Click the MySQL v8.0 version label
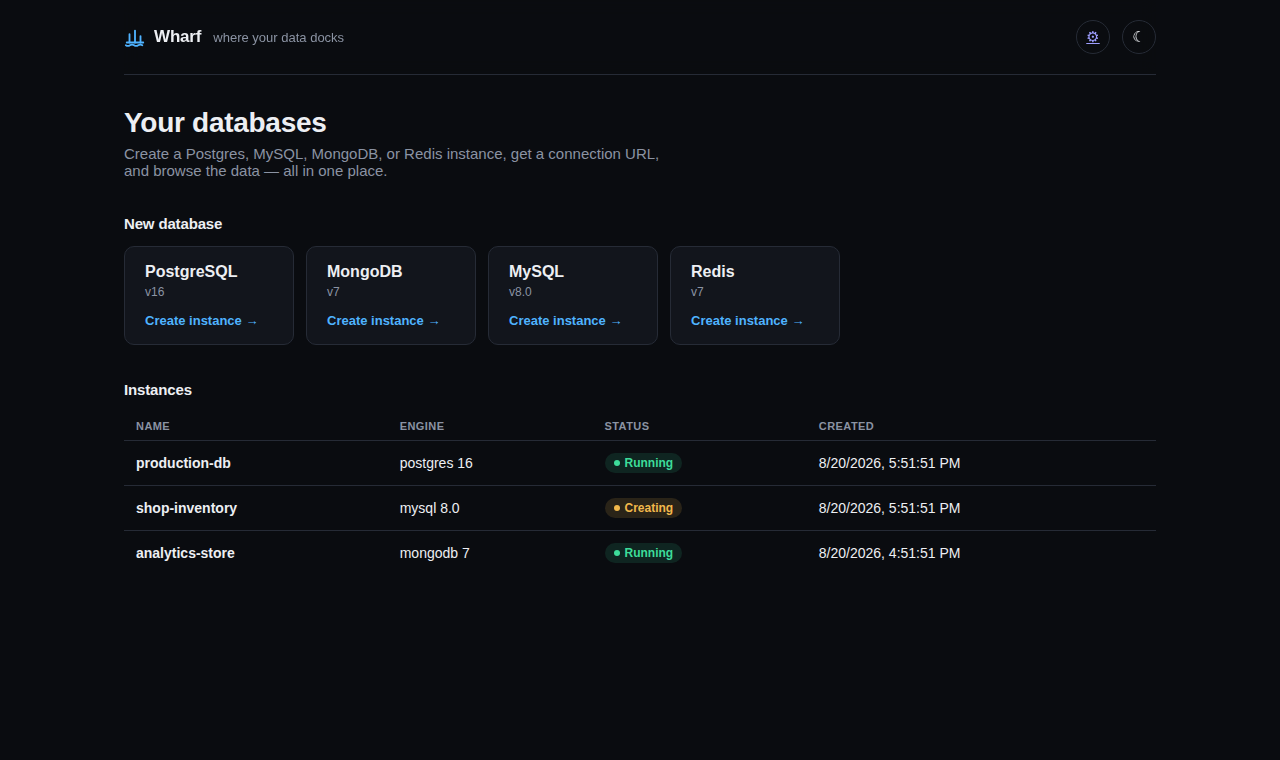 tap(520, 292)
